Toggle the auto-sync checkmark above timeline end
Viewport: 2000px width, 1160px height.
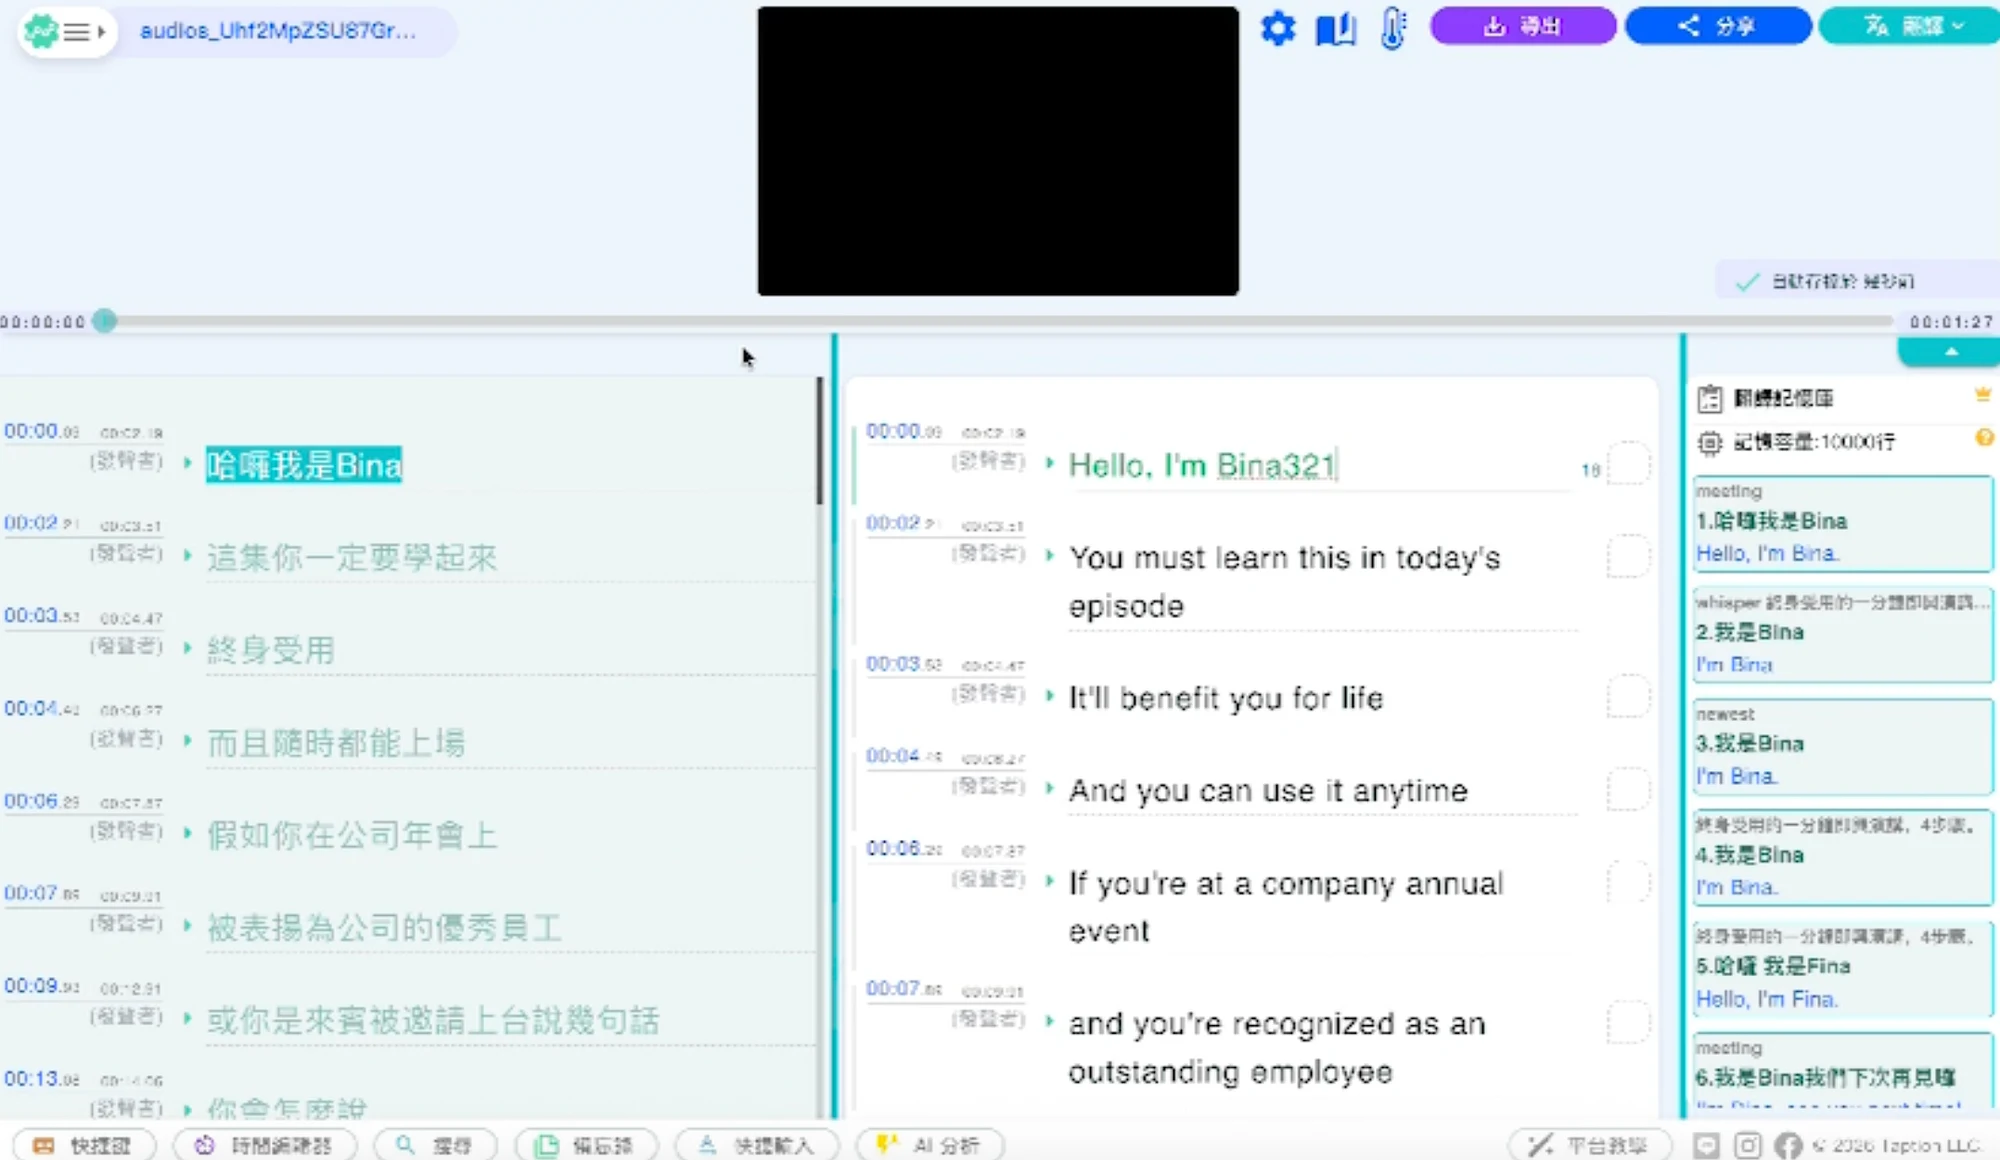1746,282
